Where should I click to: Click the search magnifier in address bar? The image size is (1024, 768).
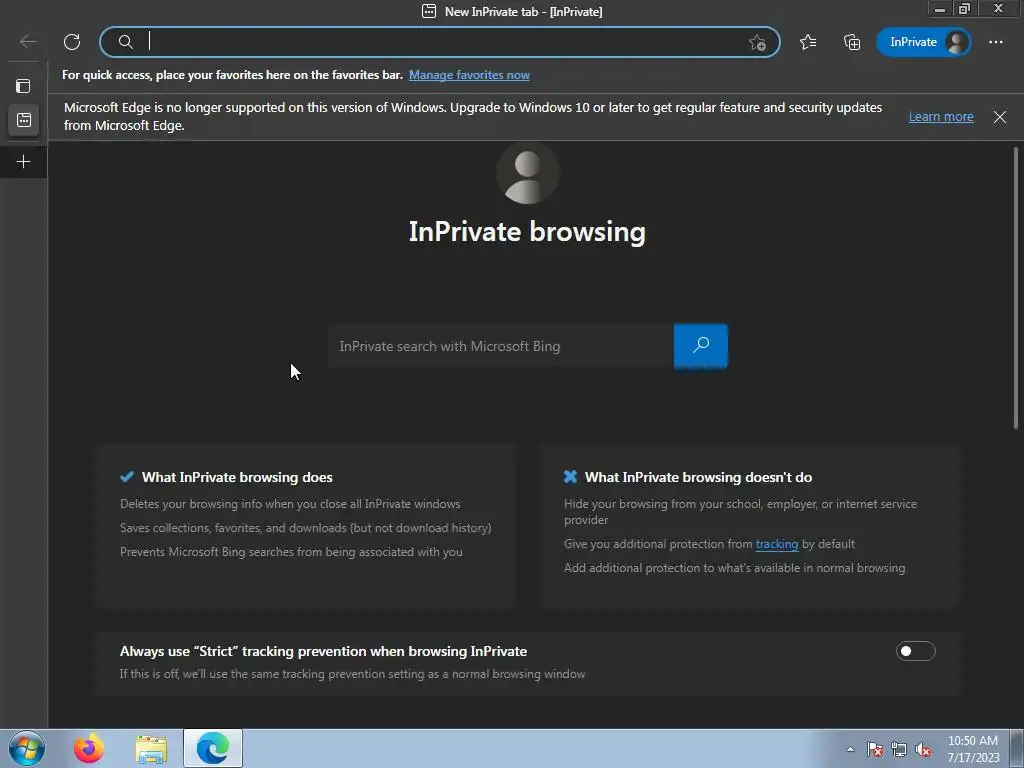(x=125, y=42)
